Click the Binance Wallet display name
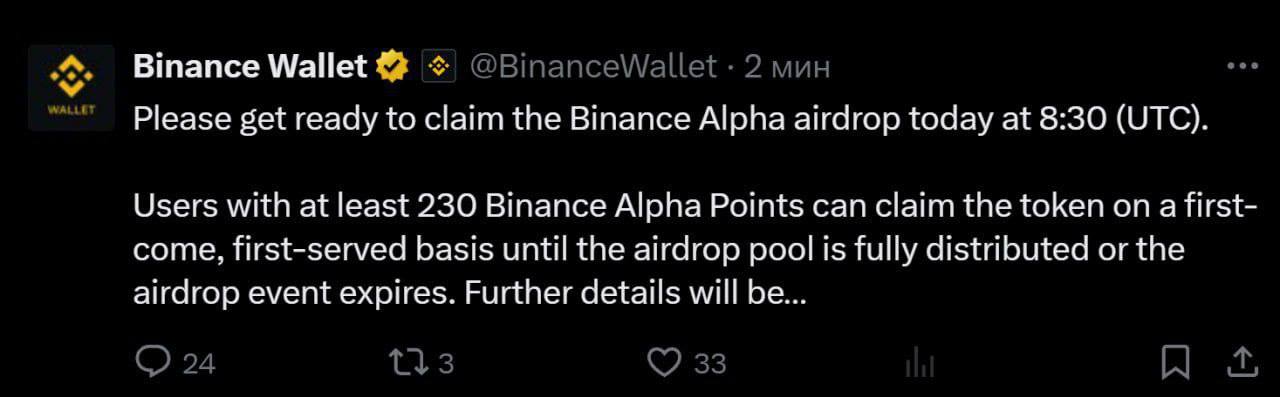1280x397 pixels. click(250, 67)
